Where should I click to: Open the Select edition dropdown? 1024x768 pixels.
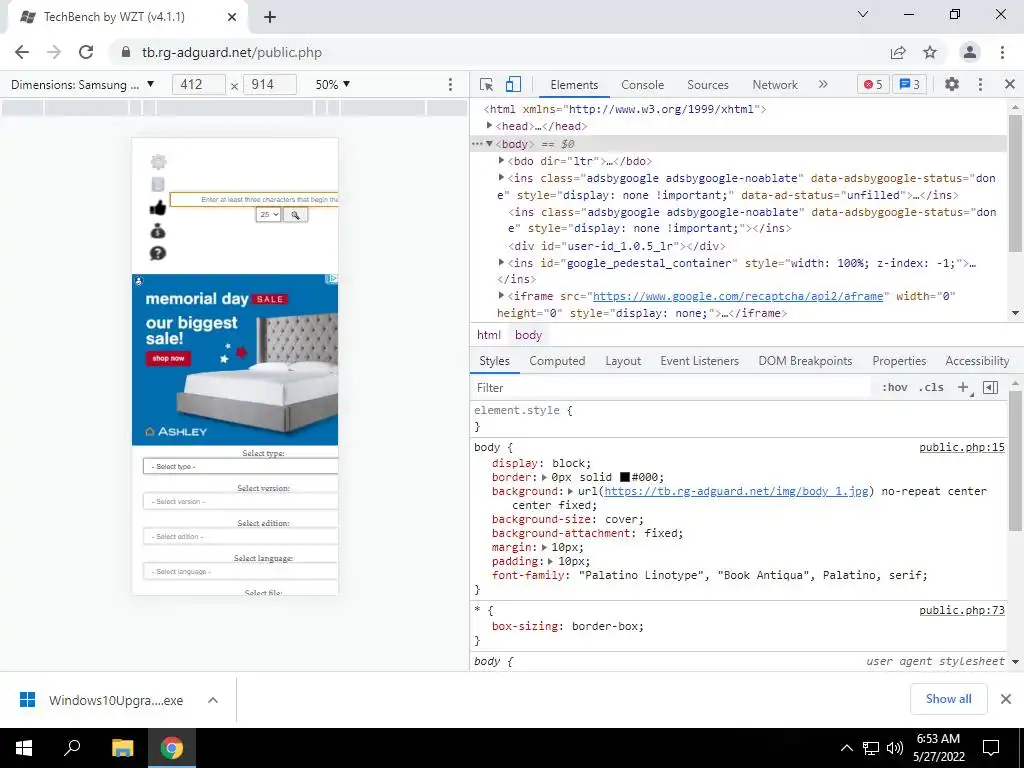240,536
